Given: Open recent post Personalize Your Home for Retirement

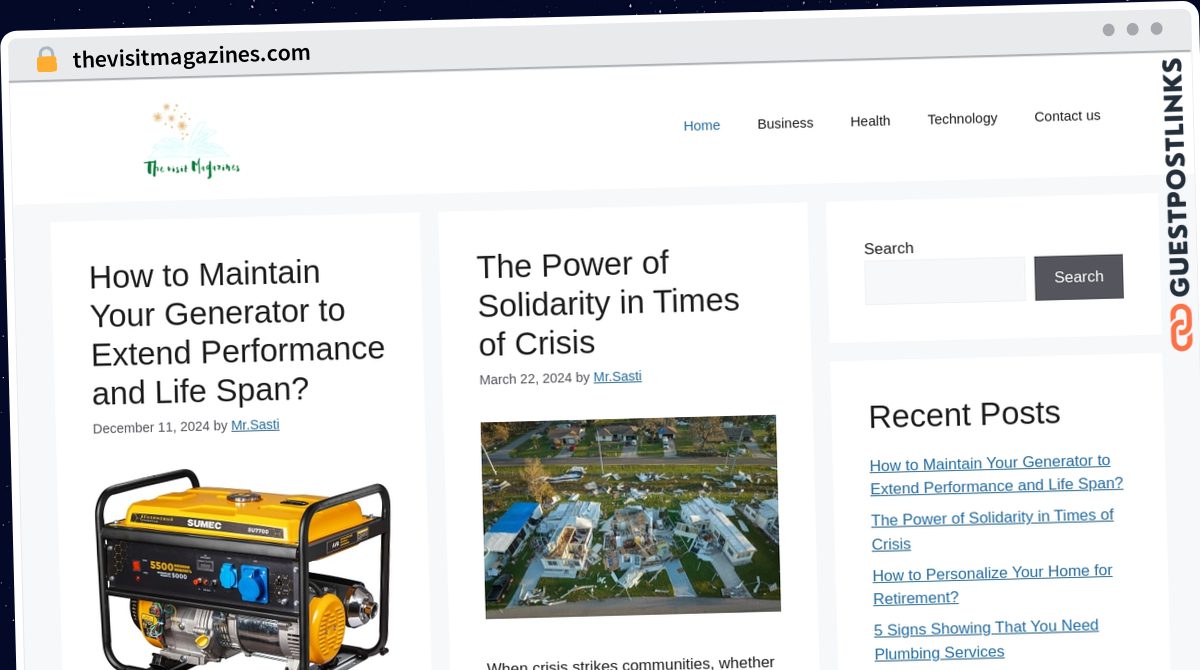Looking at the screenshot, I should 992,585.
